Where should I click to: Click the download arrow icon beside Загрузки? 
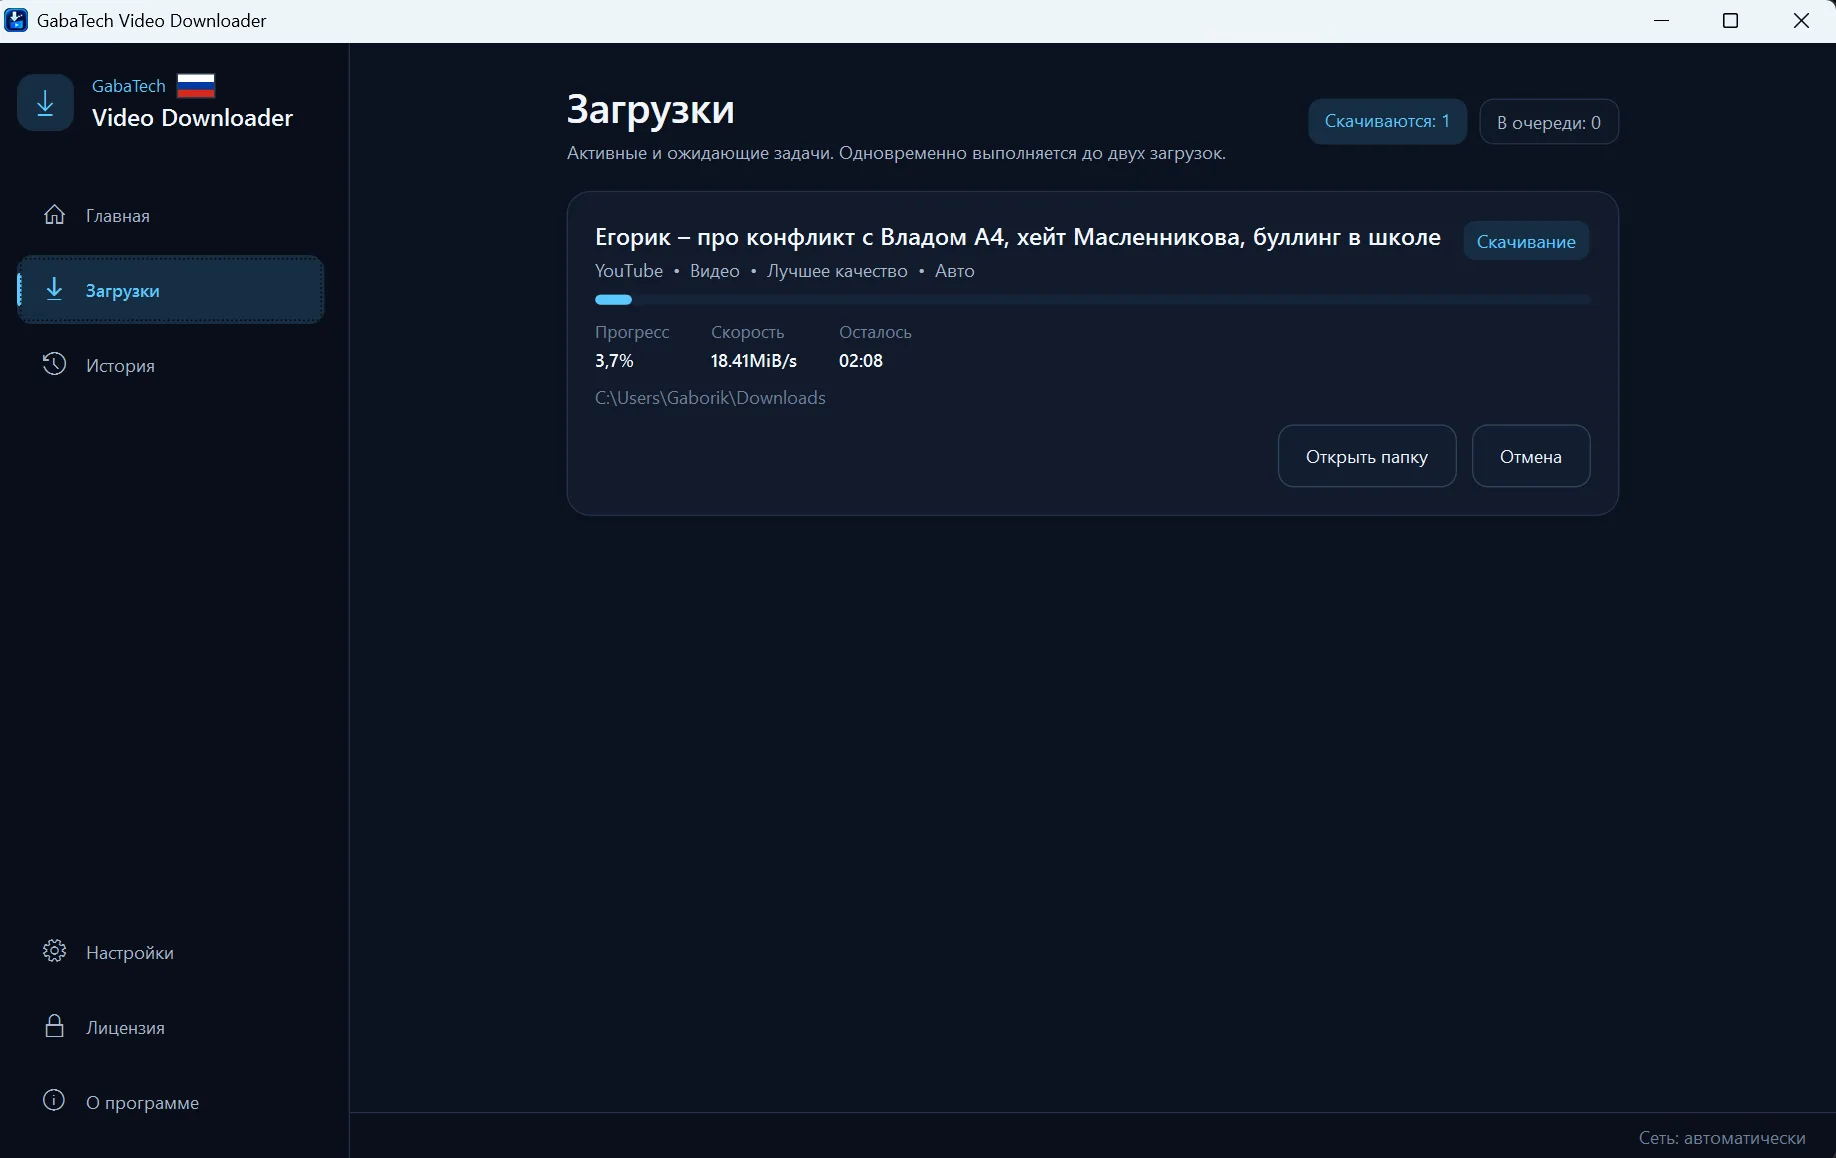coord(54,290)
